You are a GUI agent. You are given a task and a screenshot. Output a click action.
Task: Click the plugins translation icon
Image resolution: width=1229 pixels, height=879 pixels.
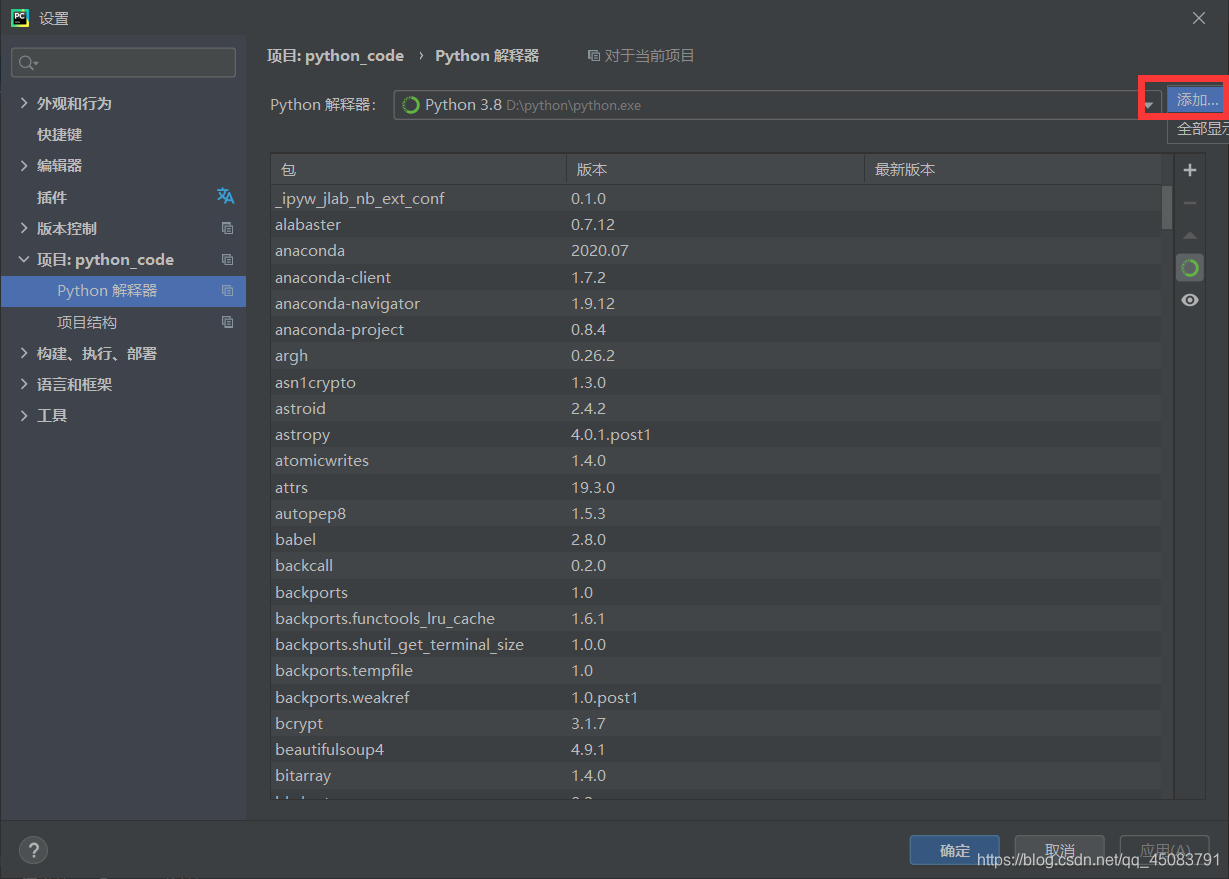click(x=226, y=196)
